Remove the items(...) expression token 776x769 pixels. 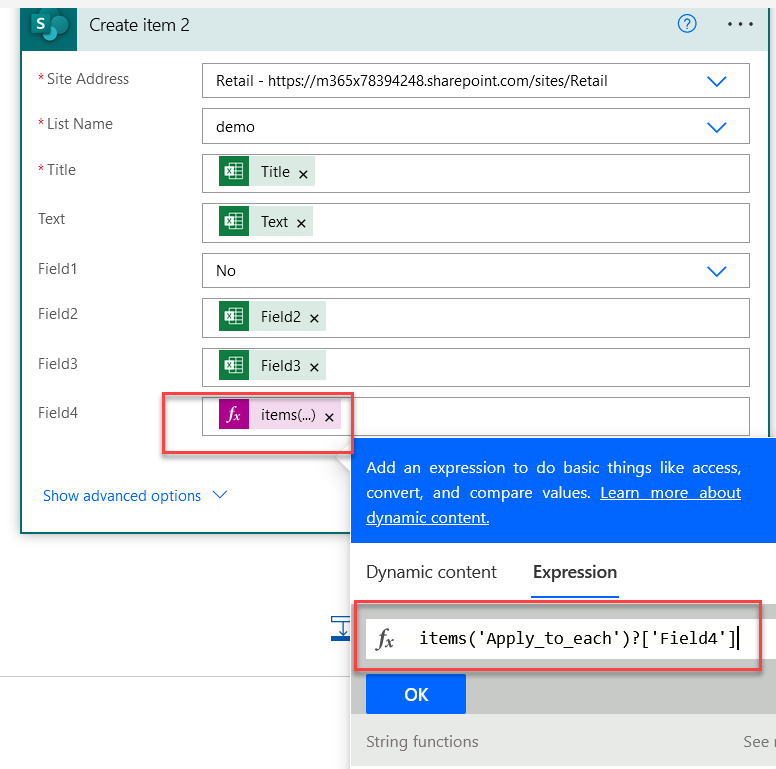coord(329,418)
